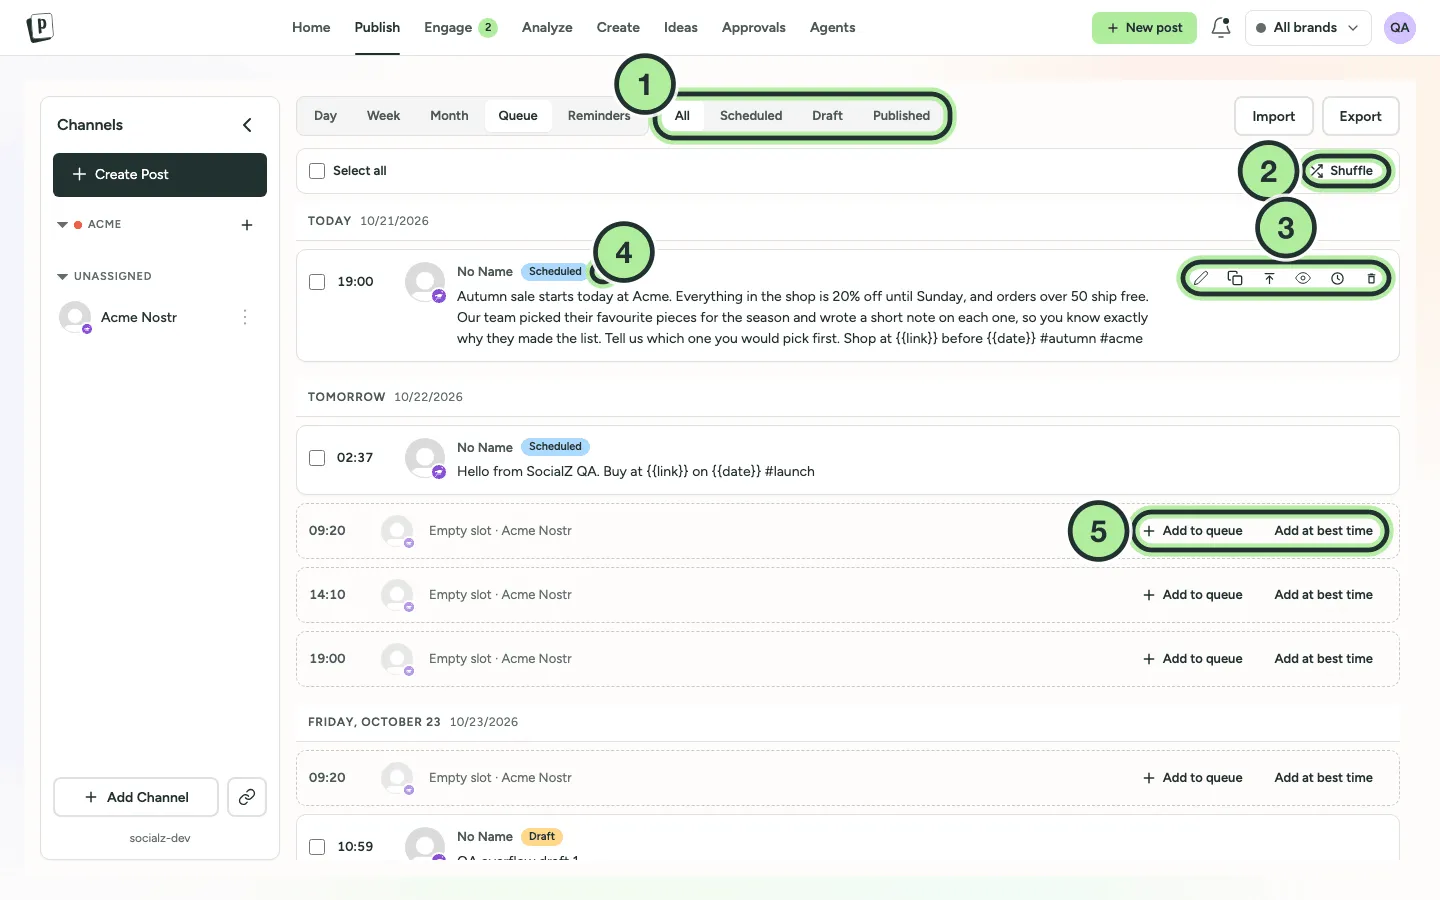Add to queue for tomorrow 09:20 slot
The image size is (1440, 900).
click(1193, 531)
